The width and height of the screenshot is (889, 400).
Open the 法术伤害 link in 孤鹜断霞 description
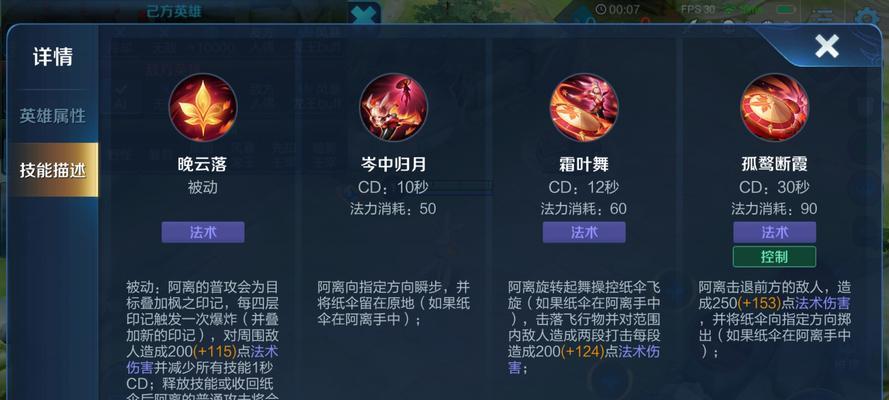click(x=823, y=303)
